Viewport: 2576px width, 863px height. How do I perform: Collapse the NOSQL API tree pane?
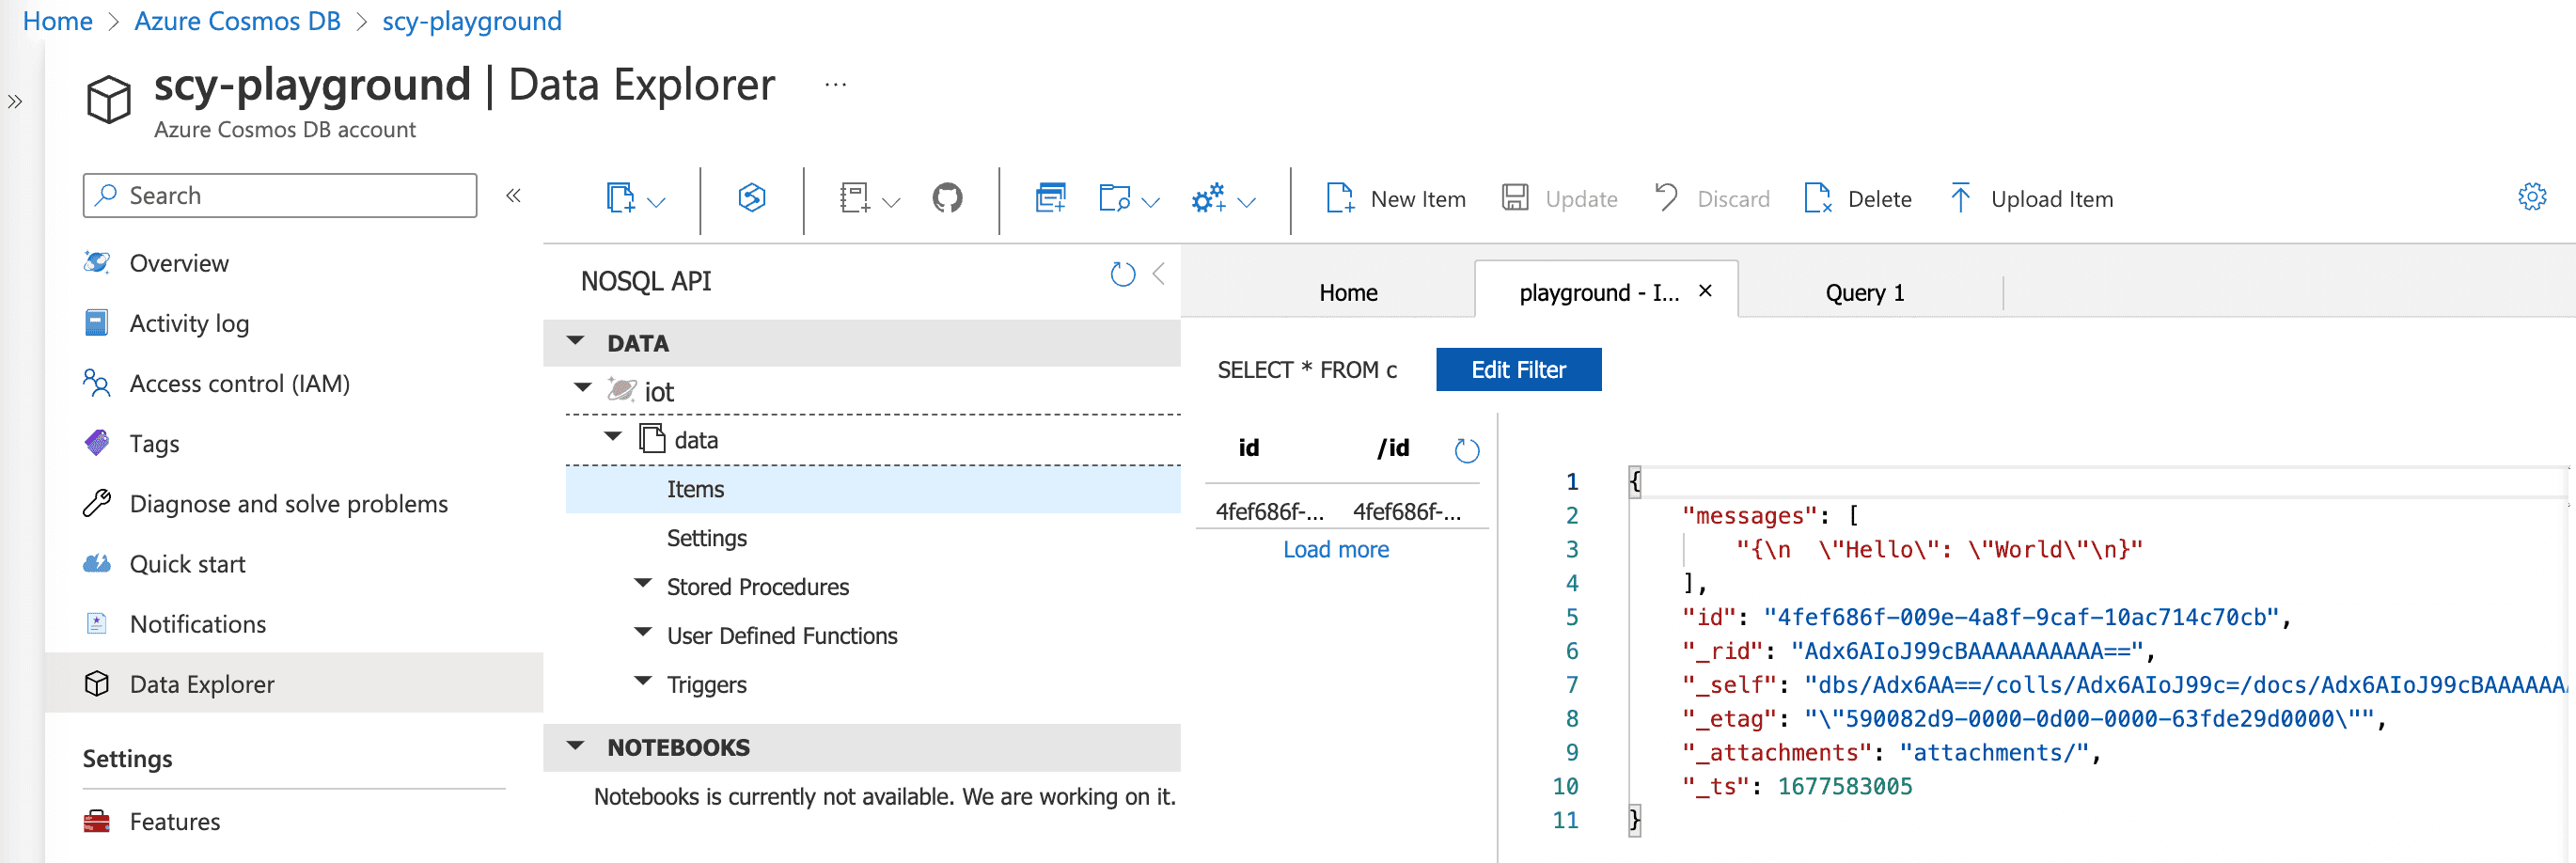[1159, 274]
